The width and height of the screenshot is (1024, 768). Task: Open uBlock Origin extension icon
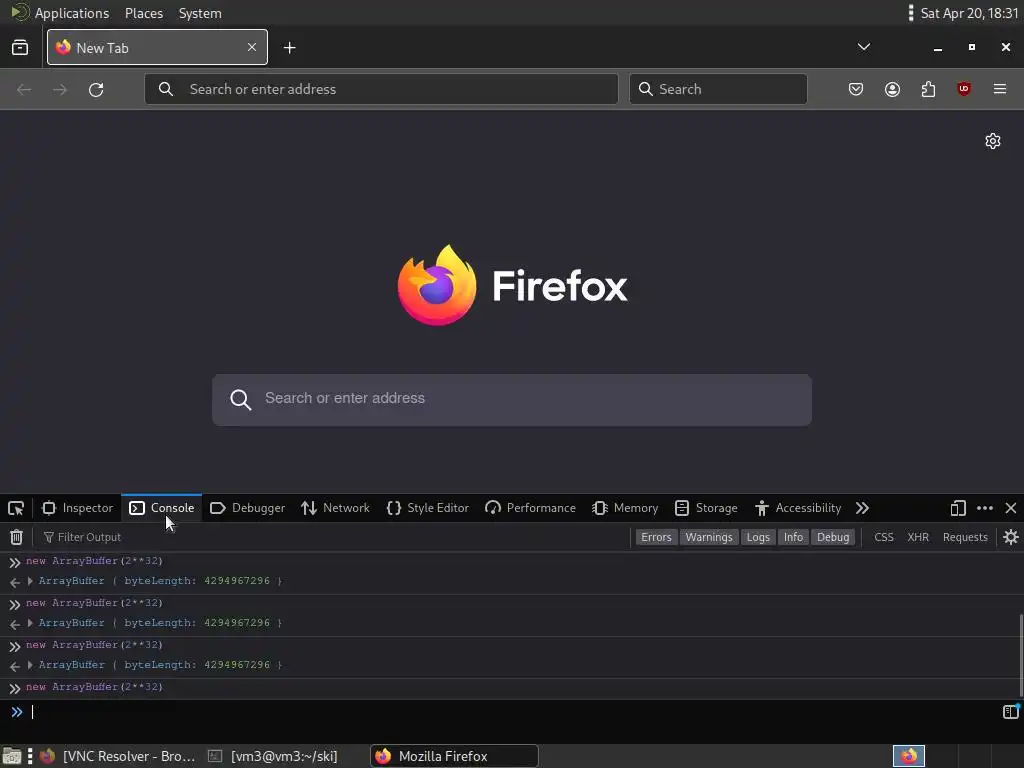(x=964, y=89)
